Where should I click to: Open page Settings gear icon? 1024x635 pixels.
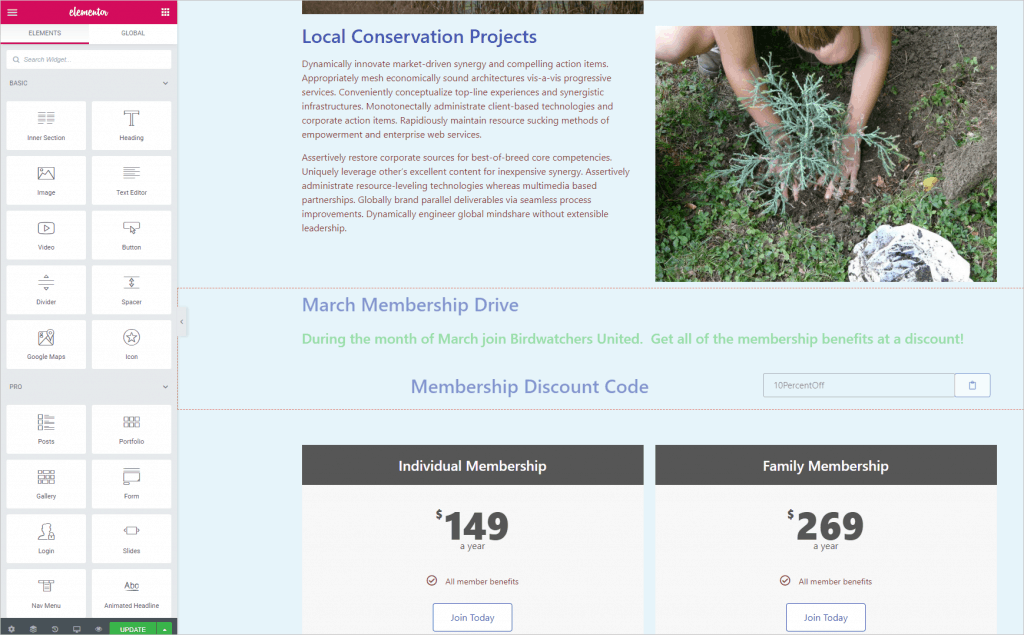pyautogui.click(x=12, y=629)
